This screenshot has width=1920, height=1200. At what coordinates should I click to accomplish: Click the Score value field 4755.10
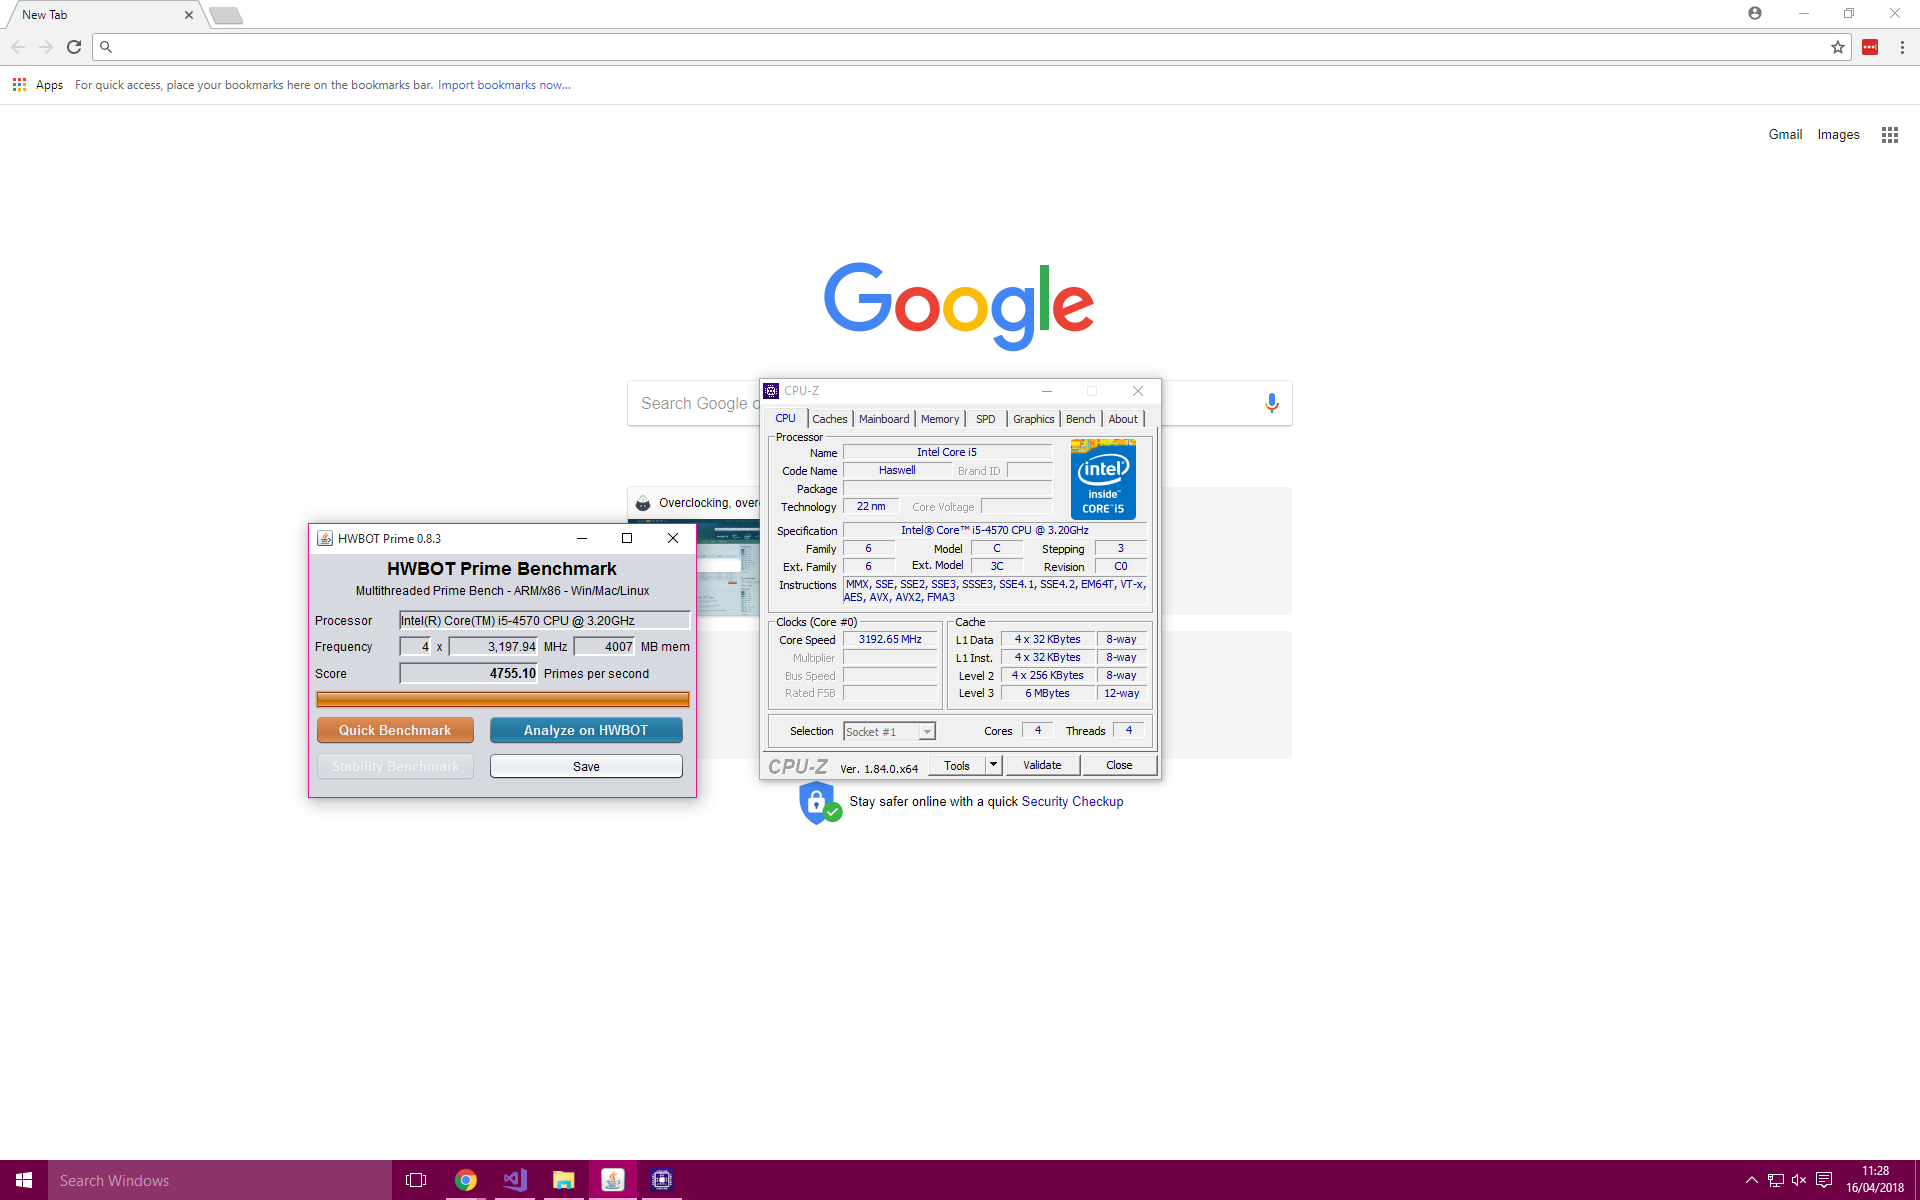(468, 674)
